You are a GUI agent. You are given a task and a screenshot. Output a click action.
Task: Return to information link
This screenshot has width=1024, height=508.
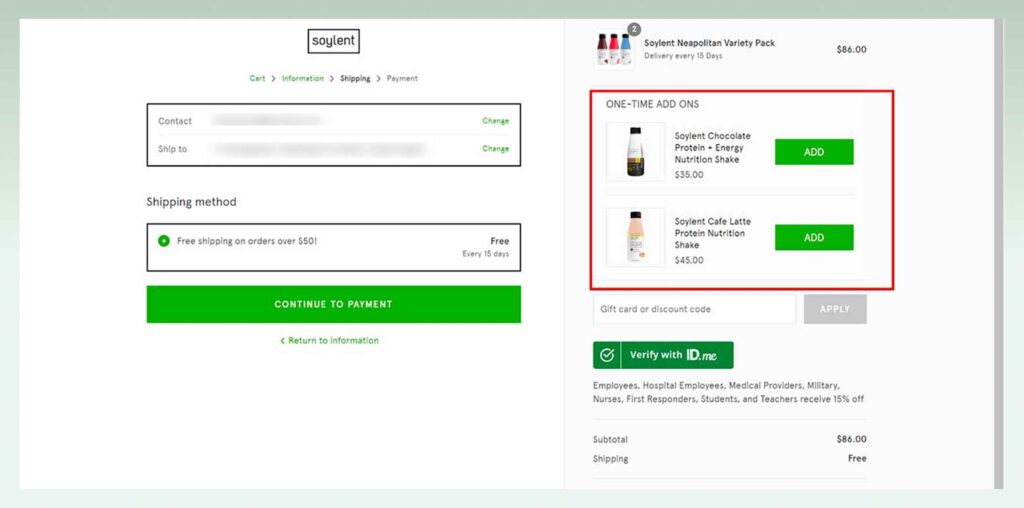coord(329,340)
